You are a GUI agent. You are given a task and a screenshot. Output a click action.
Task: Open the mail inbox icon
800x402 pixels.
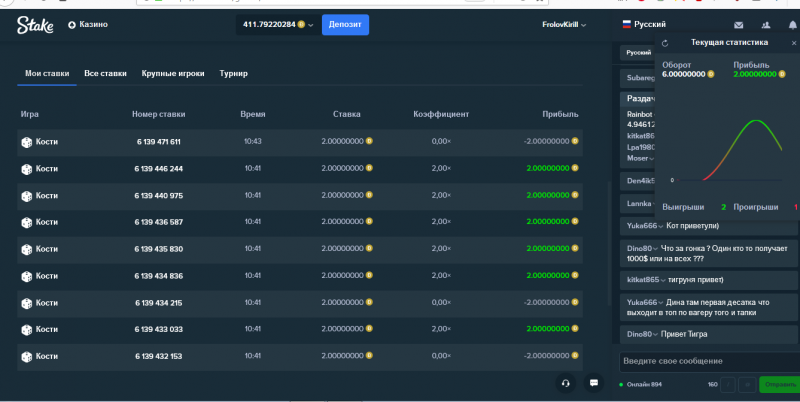(x=738, y=24)
